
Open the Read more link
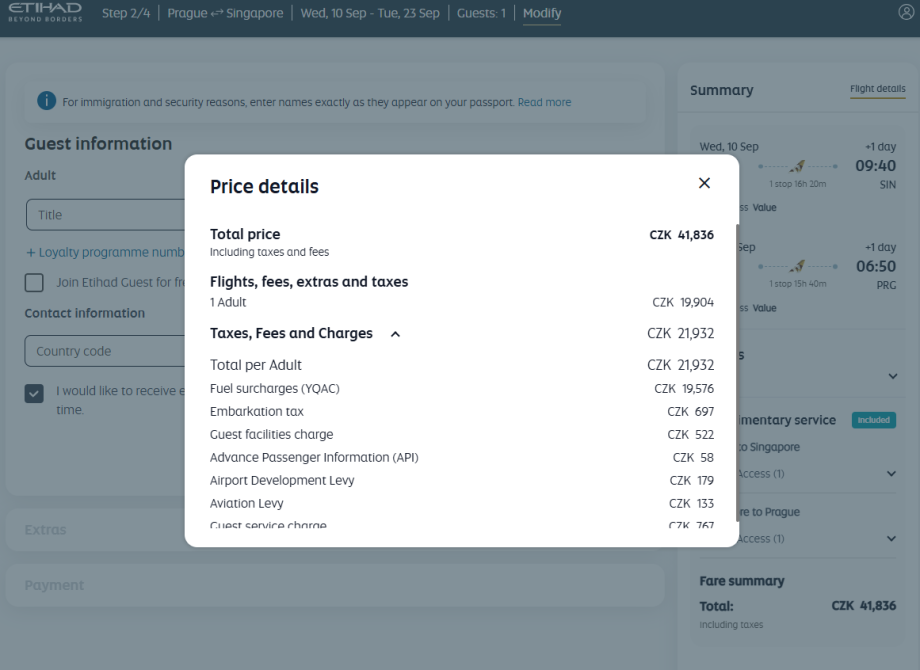tap(544, 102)
